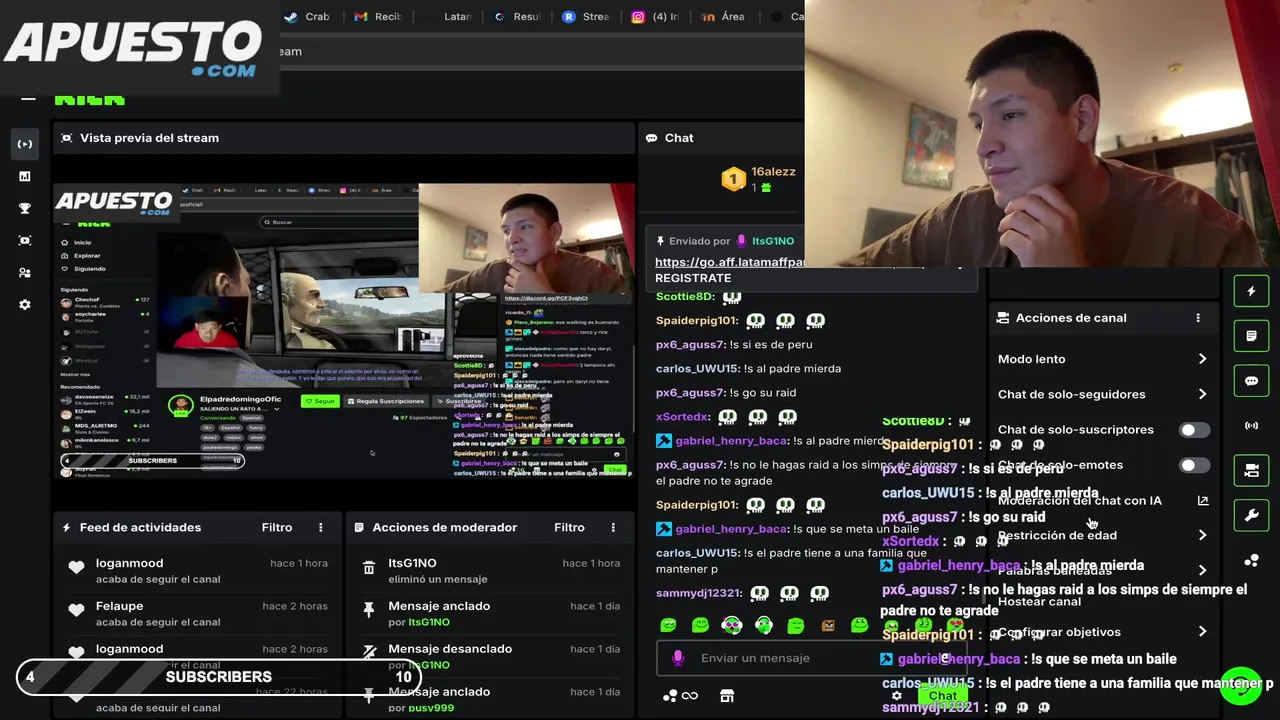Click ItsG1NO eliminó un mensaje entry
Viewport: 1280px width, 720px height.
coord(488,570)
